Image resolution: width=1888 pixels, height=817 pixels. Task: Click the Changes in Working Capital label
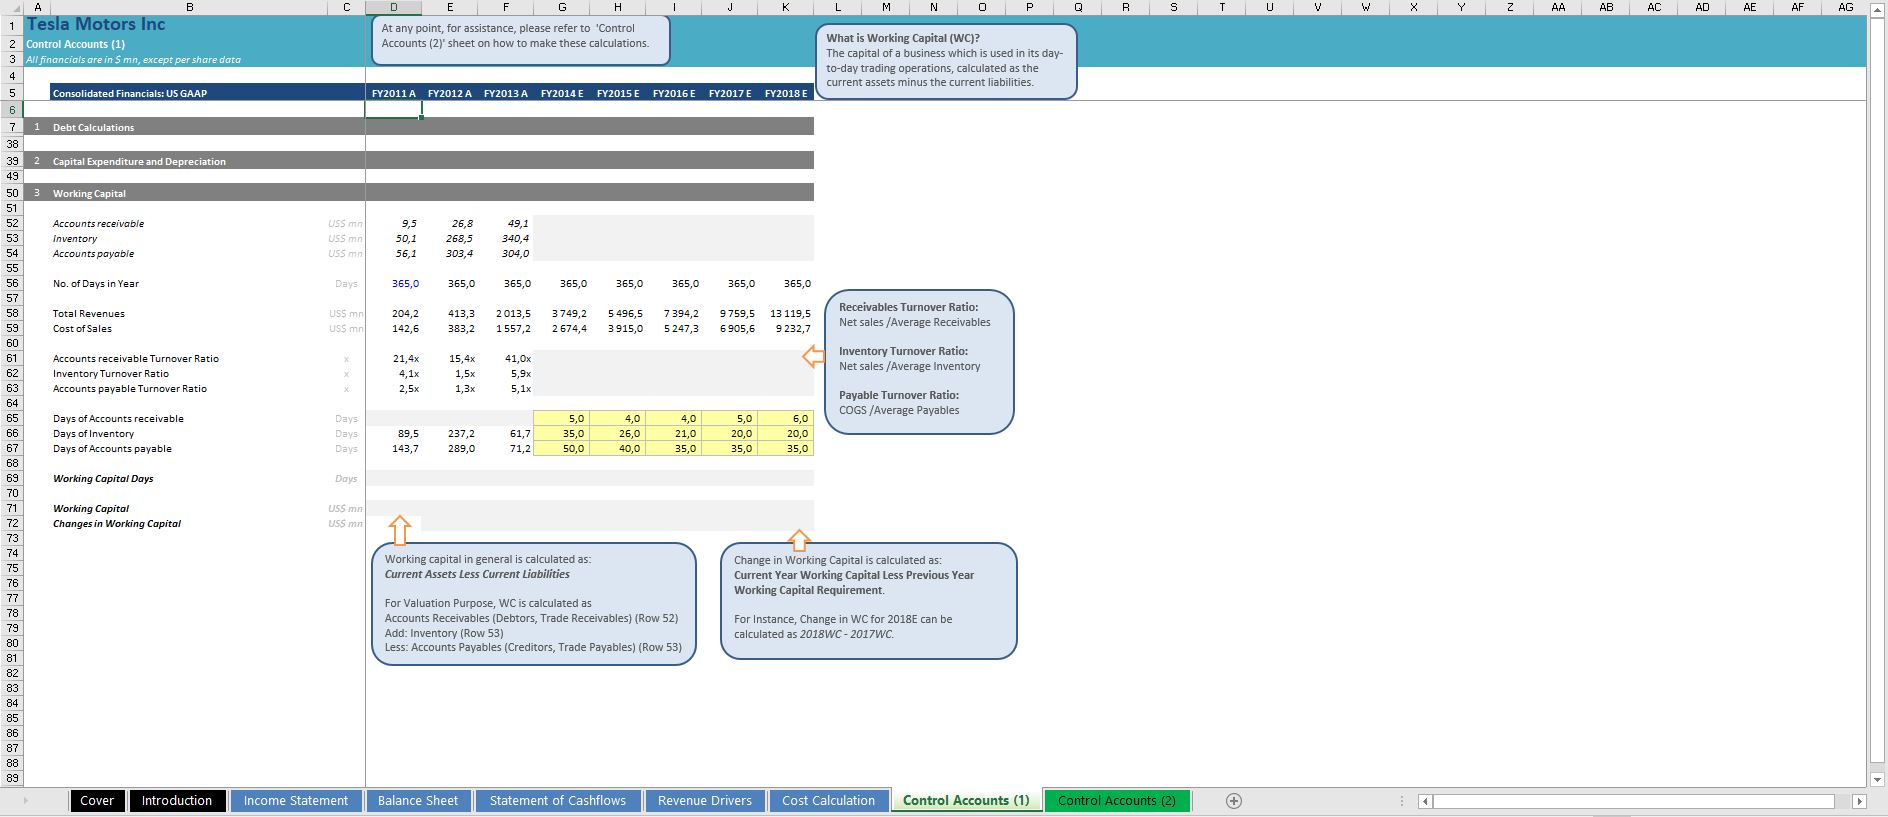click(117, 524)
